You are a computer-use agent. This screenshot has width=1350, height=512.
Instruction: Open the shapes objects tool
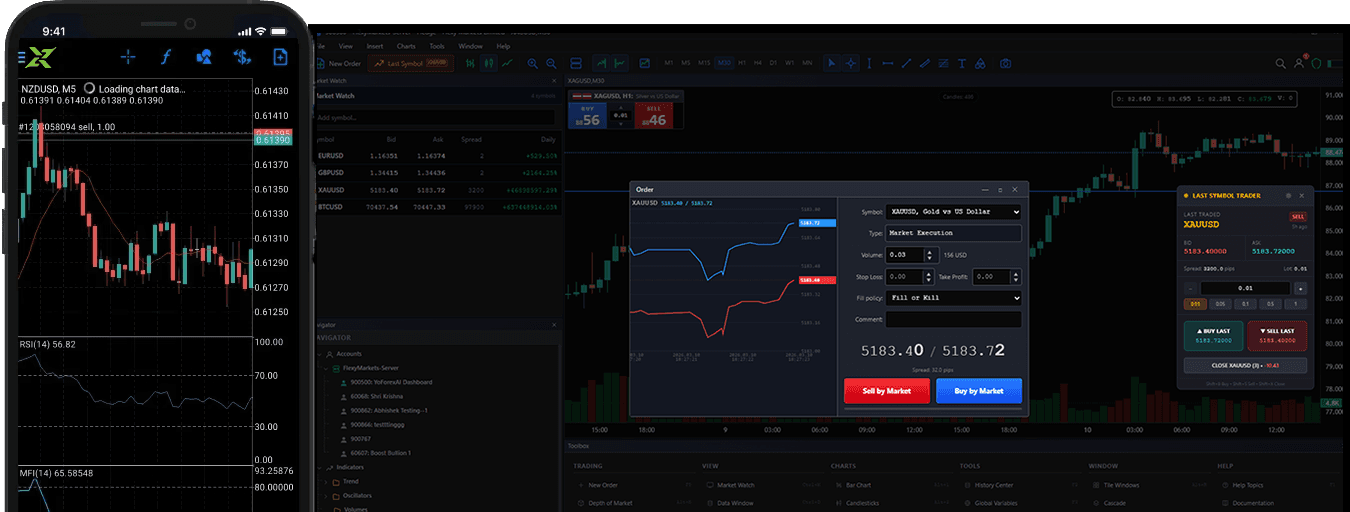pyautogui.click(x=980, y=63)
